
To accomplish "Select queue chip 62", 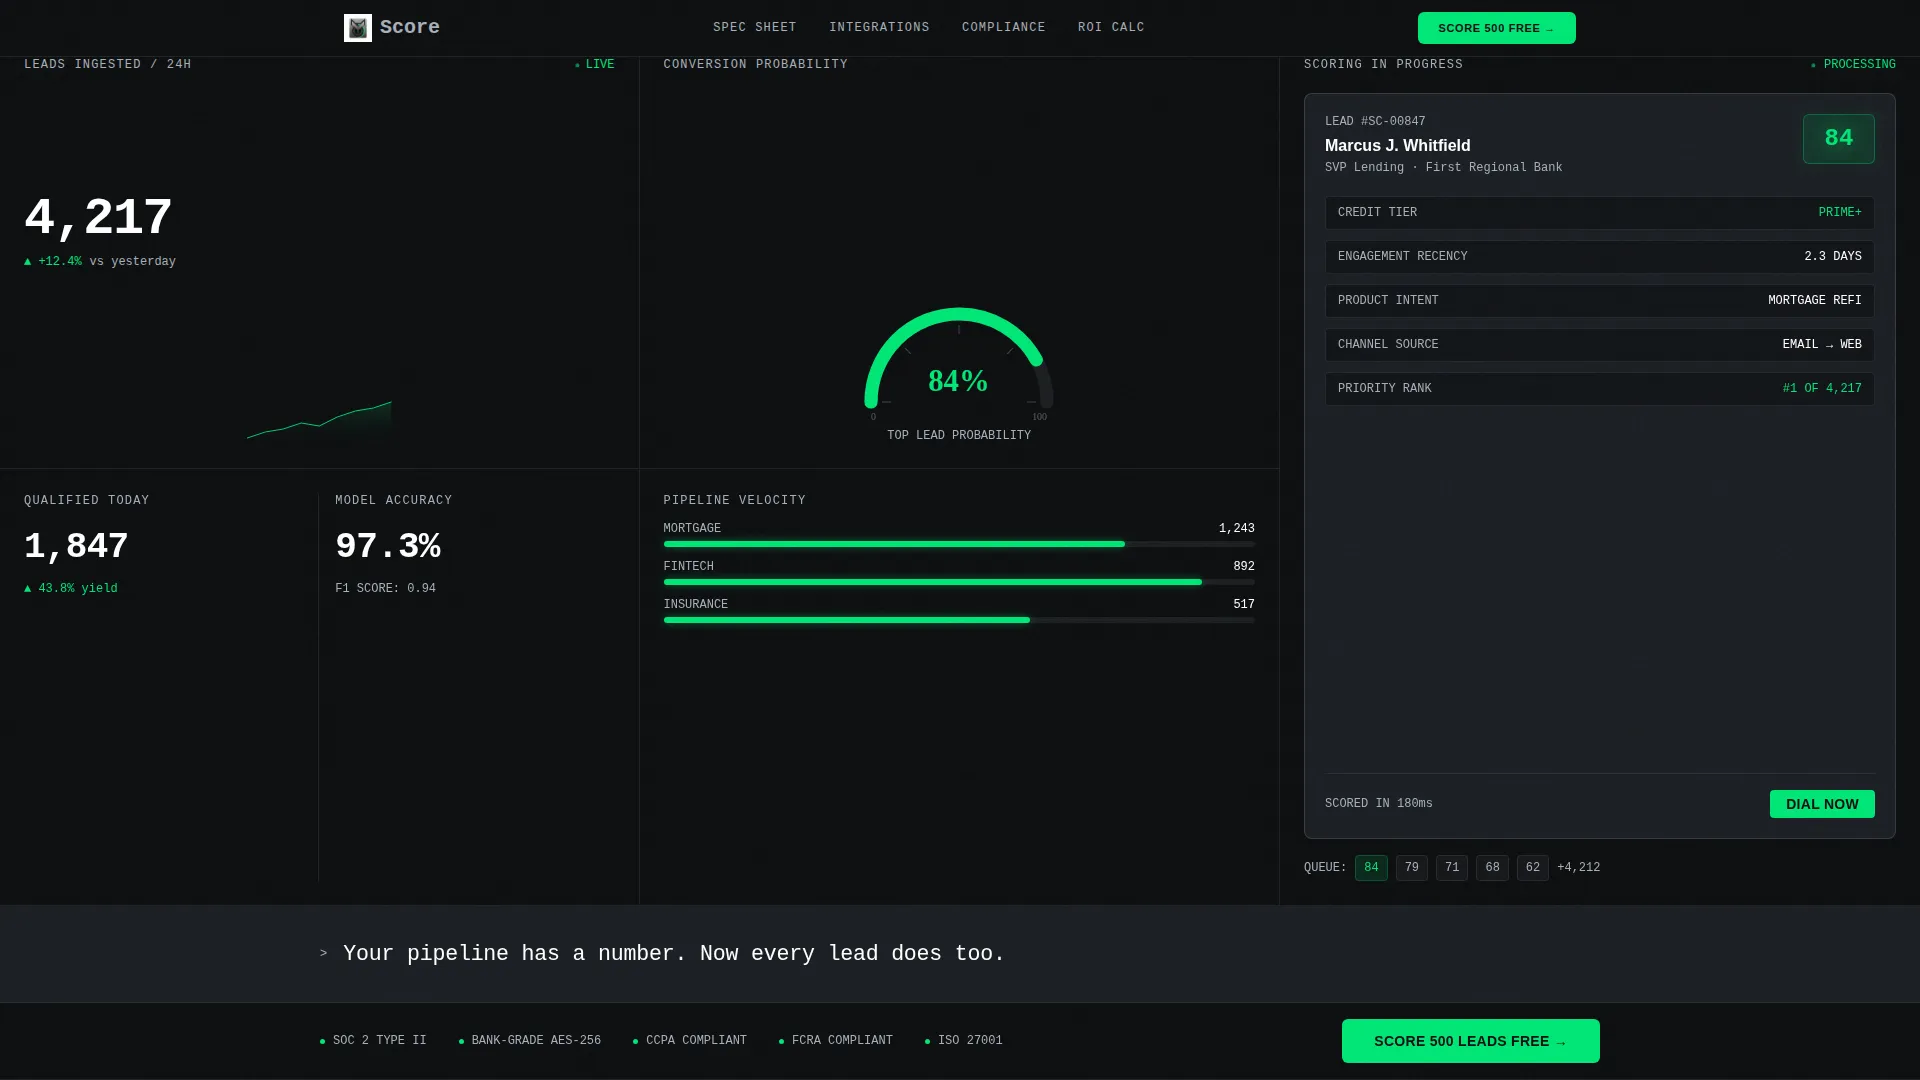I will pyautogui.click(x=1533, y=868).
